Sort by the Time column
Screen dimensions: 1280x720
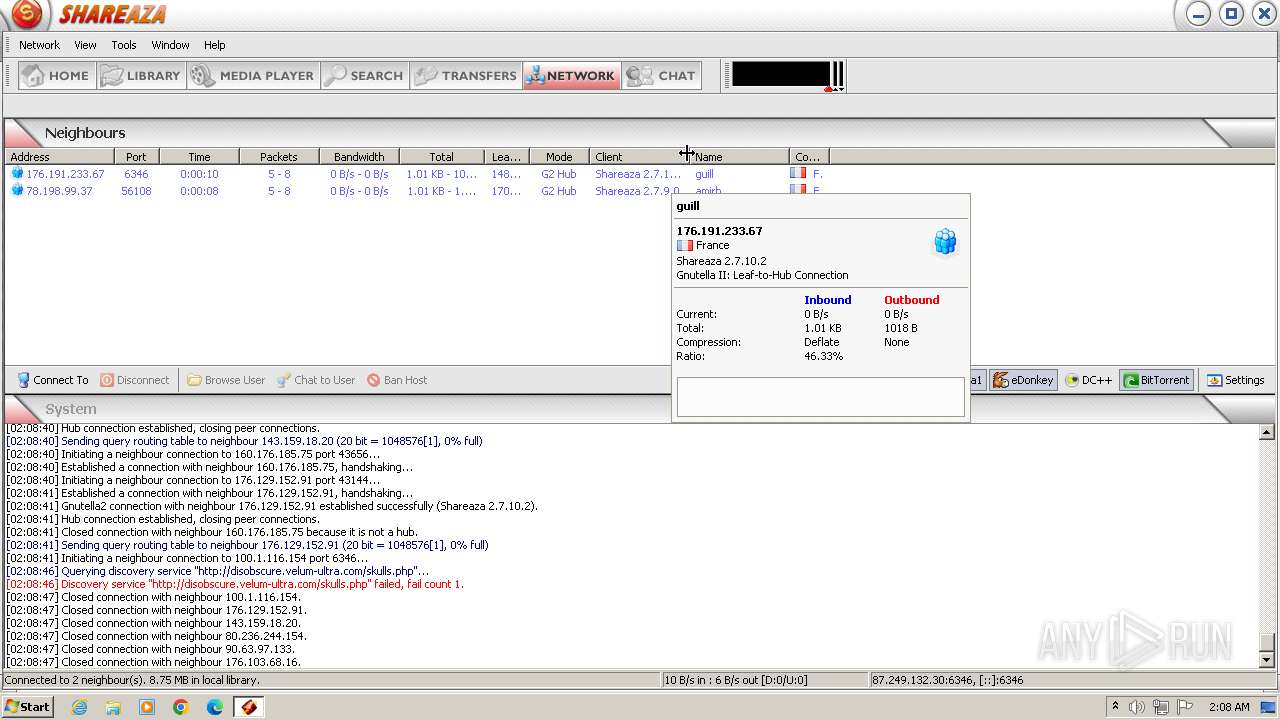coord(199,157)
